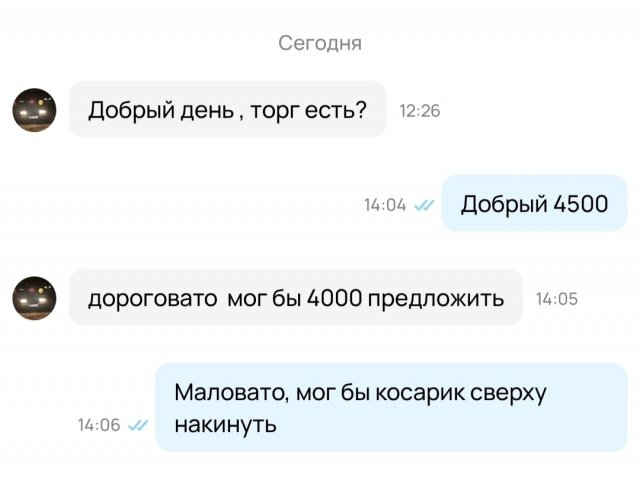This screenshot has height=484, width=640.
Task: Tap the "Маловато, мог бы косарик" reply bubble
Action: (x=391, y=407)
